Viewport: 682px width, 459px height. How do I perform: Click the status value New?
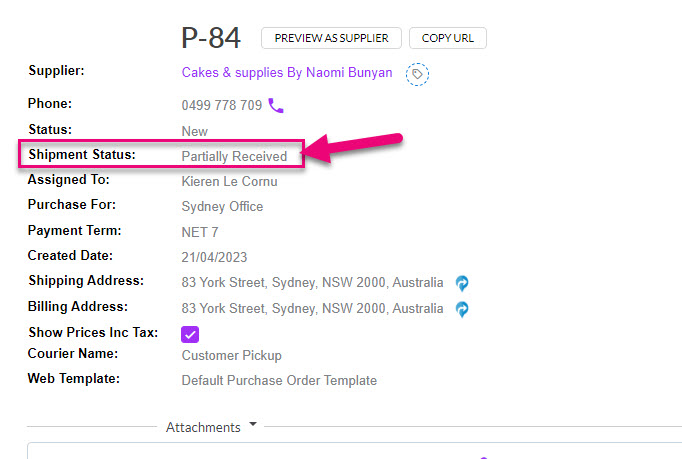point(194,131)
